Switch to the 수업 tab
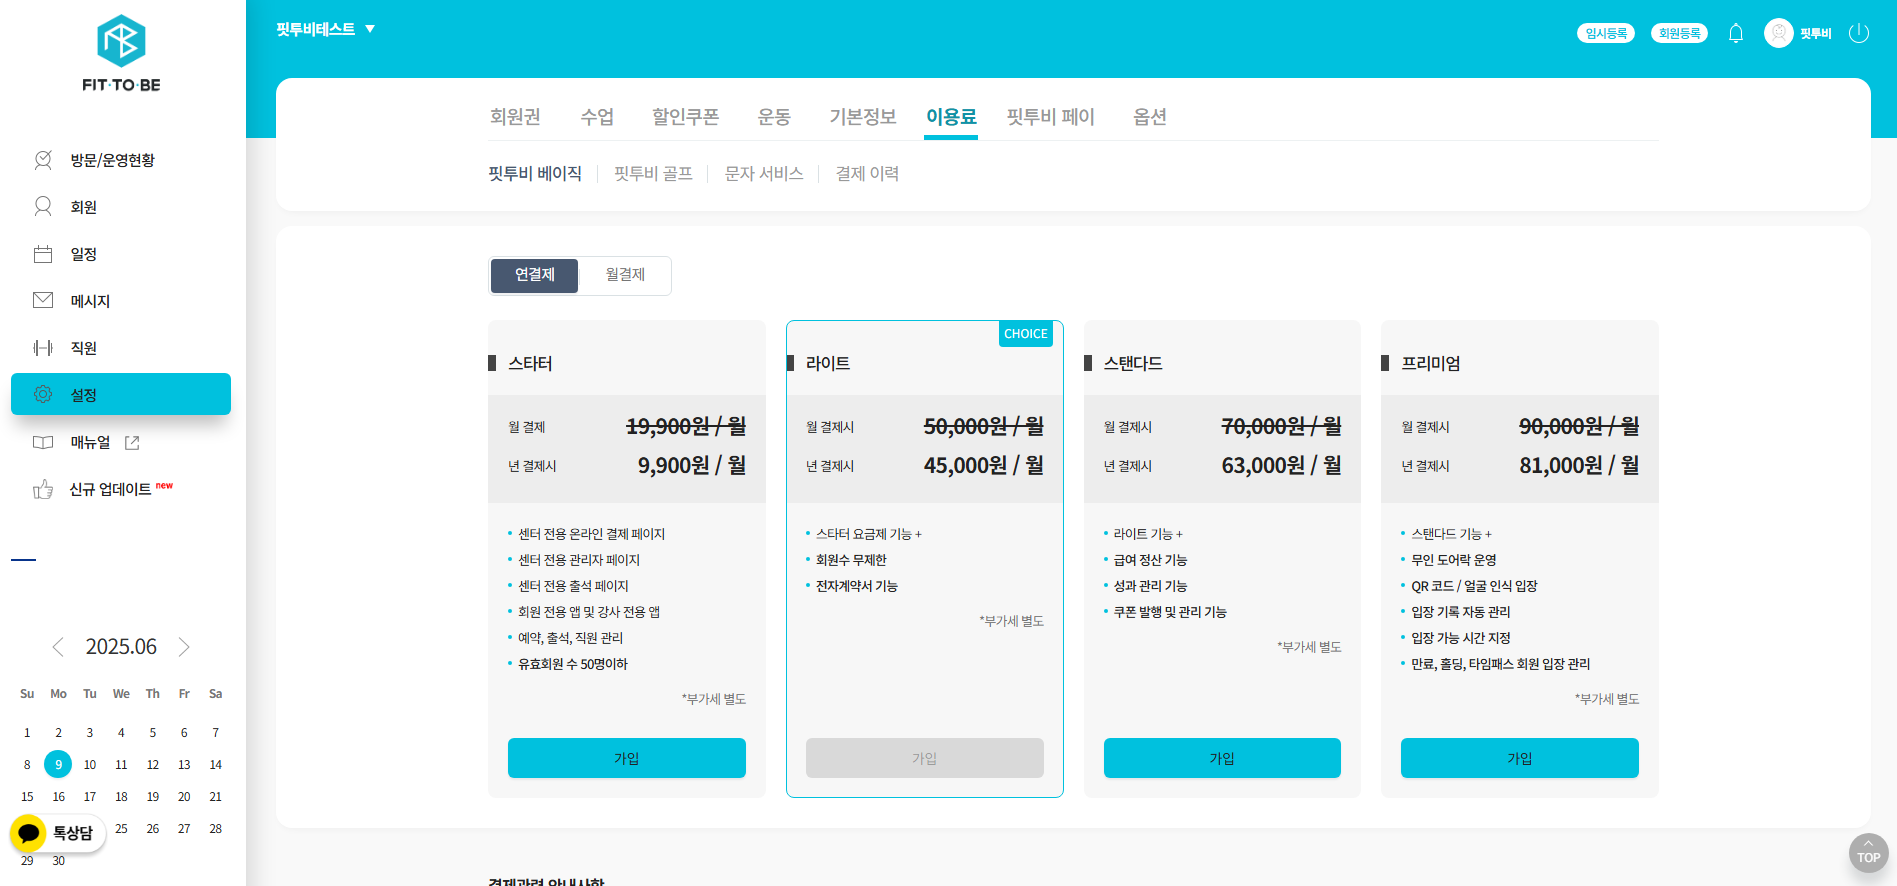 (597, 117)
